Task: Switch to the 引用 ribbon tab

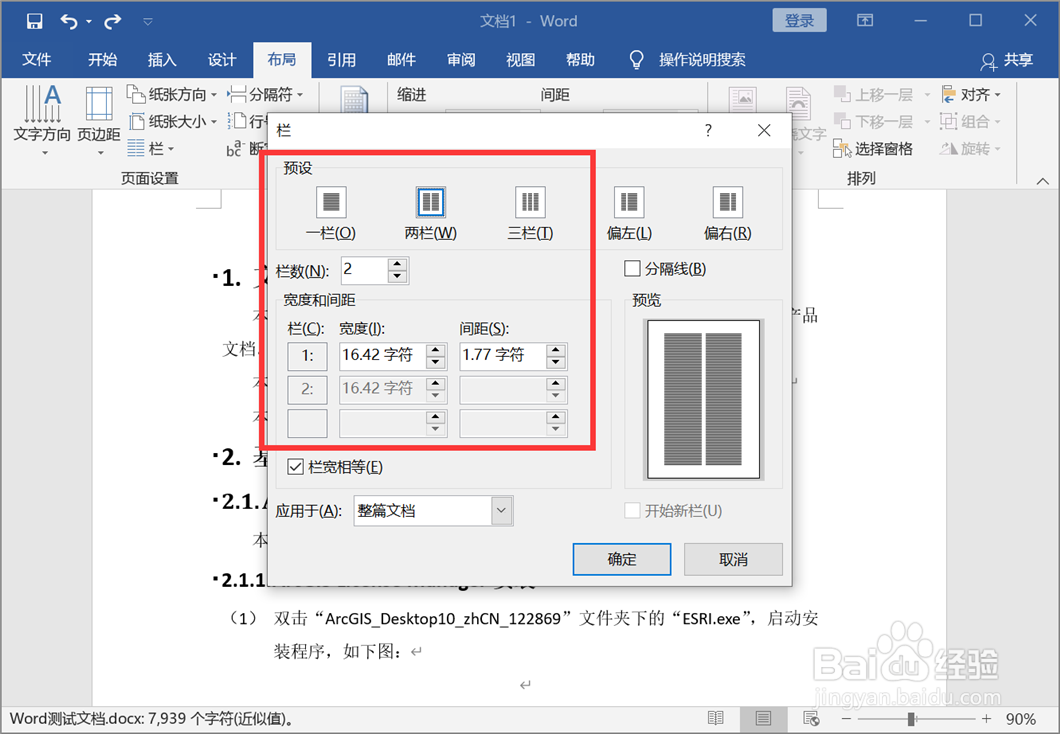Action: (341, 59)
